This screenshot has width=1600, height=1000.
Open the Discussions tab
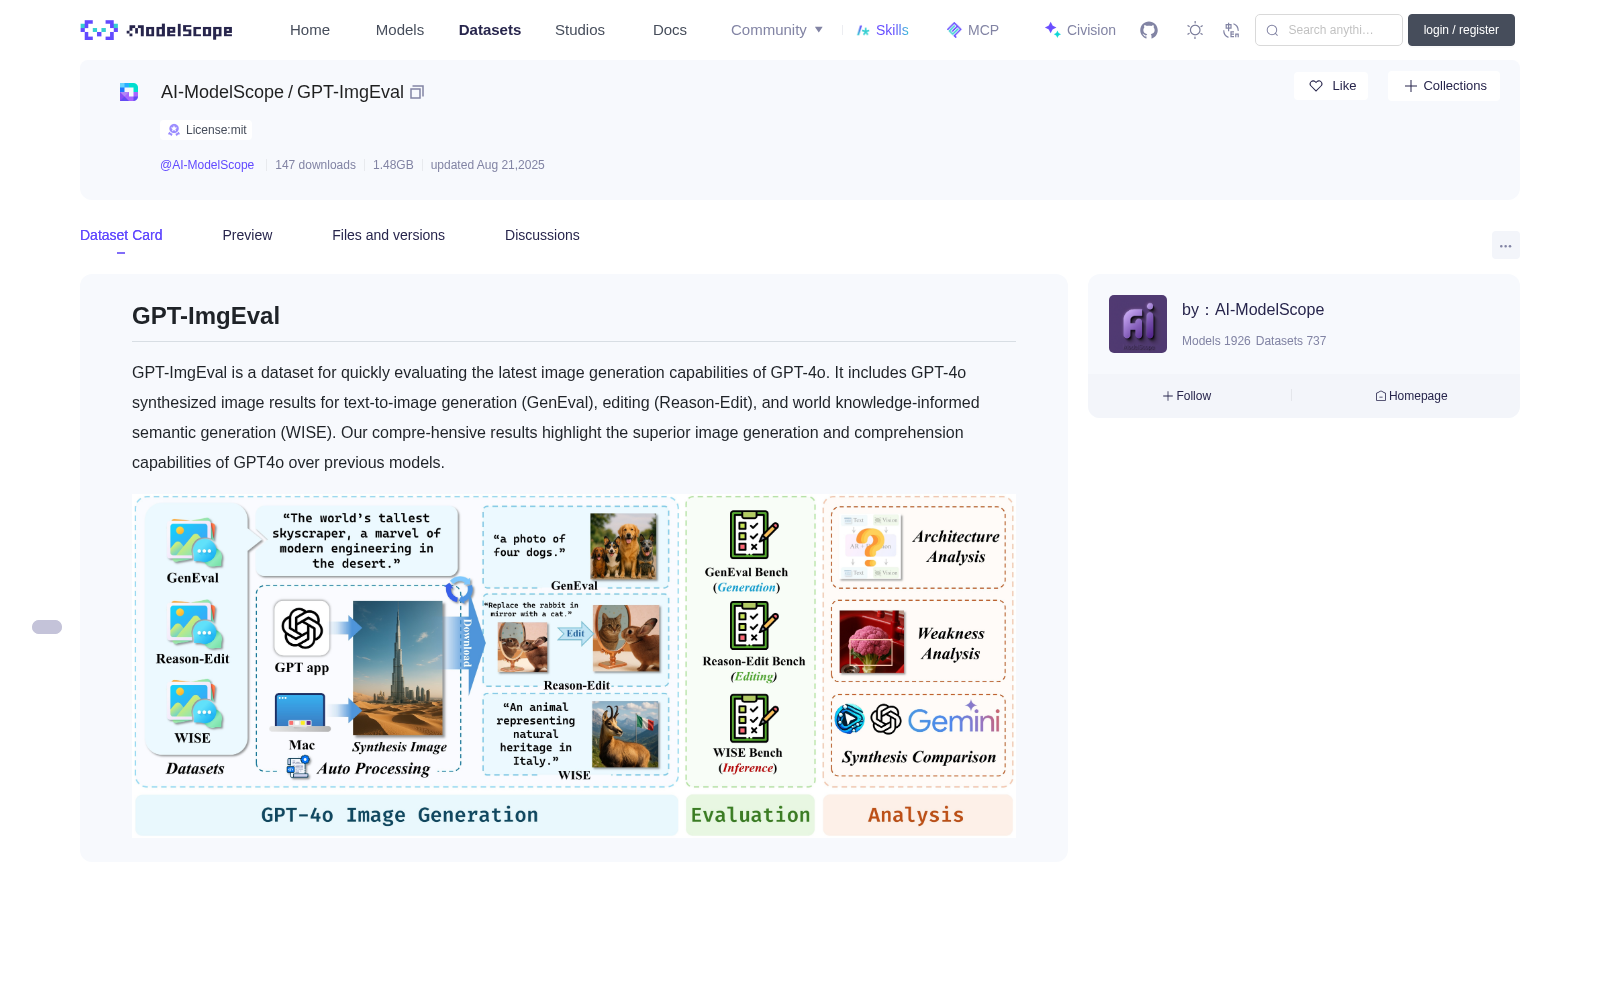[542, 235]
